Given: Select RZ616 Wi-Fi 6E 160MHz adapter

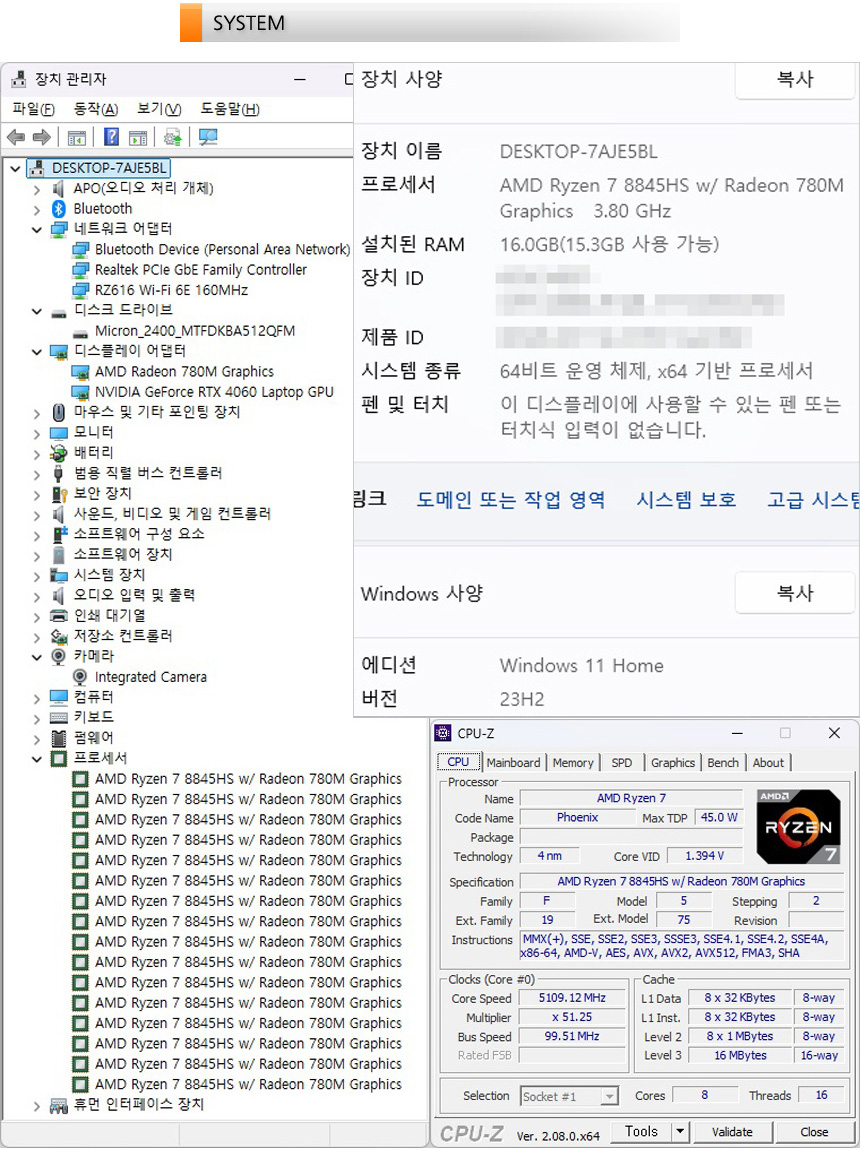Looking at the screenshot, I should 172,290.
